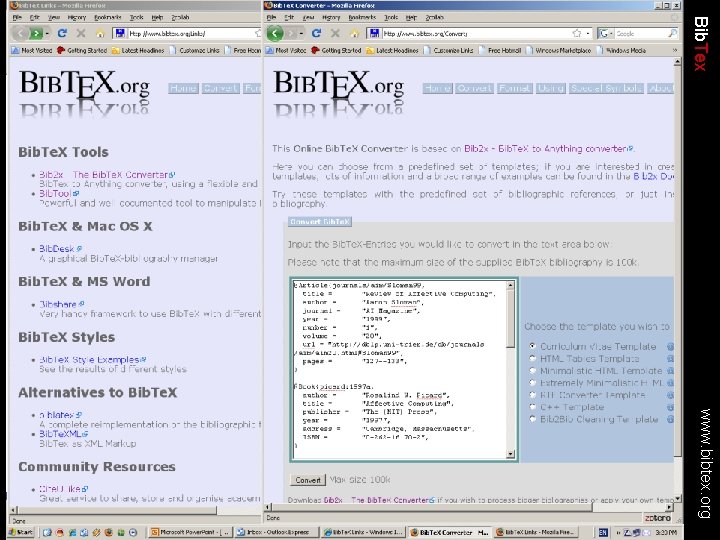Follow BibTeXML link in Links window

click(60, 433)
